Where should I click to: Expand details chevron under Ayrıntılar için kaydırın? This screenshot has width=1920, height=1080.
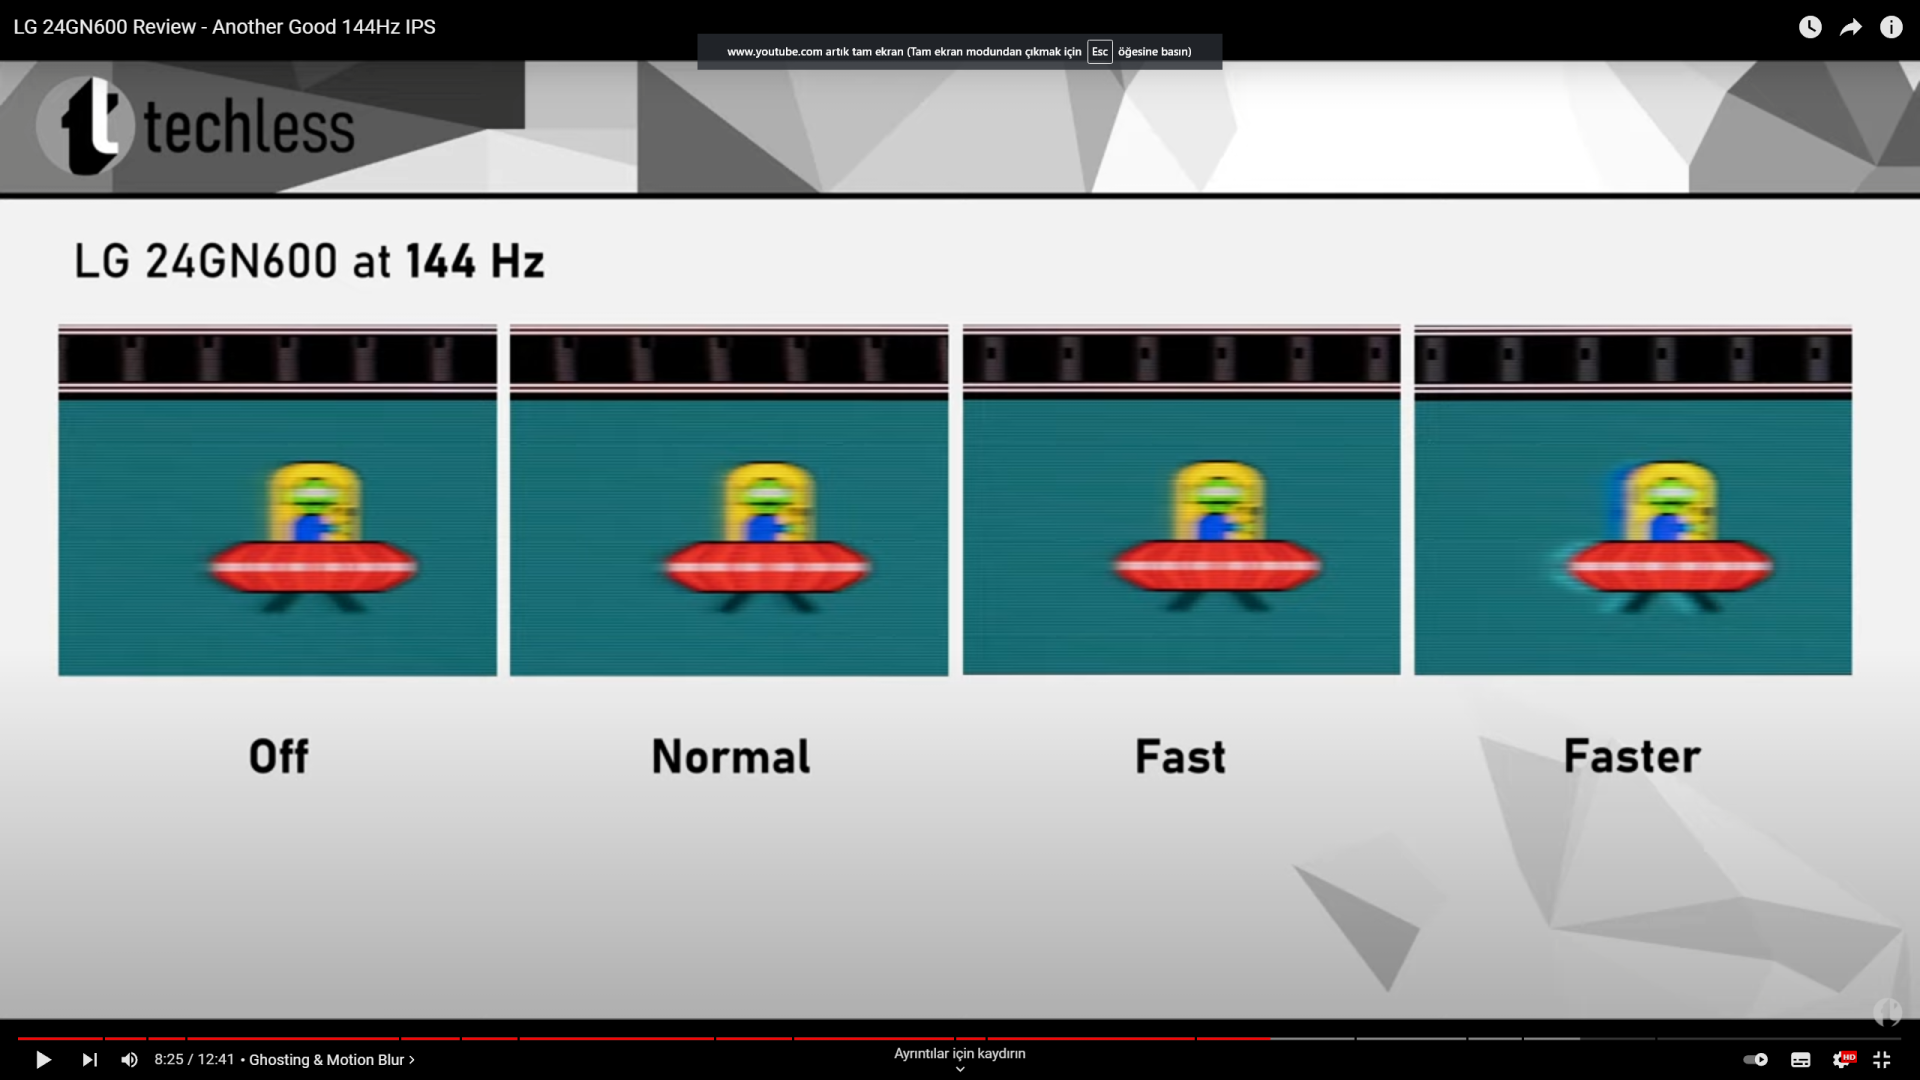tap(960, 1069)
